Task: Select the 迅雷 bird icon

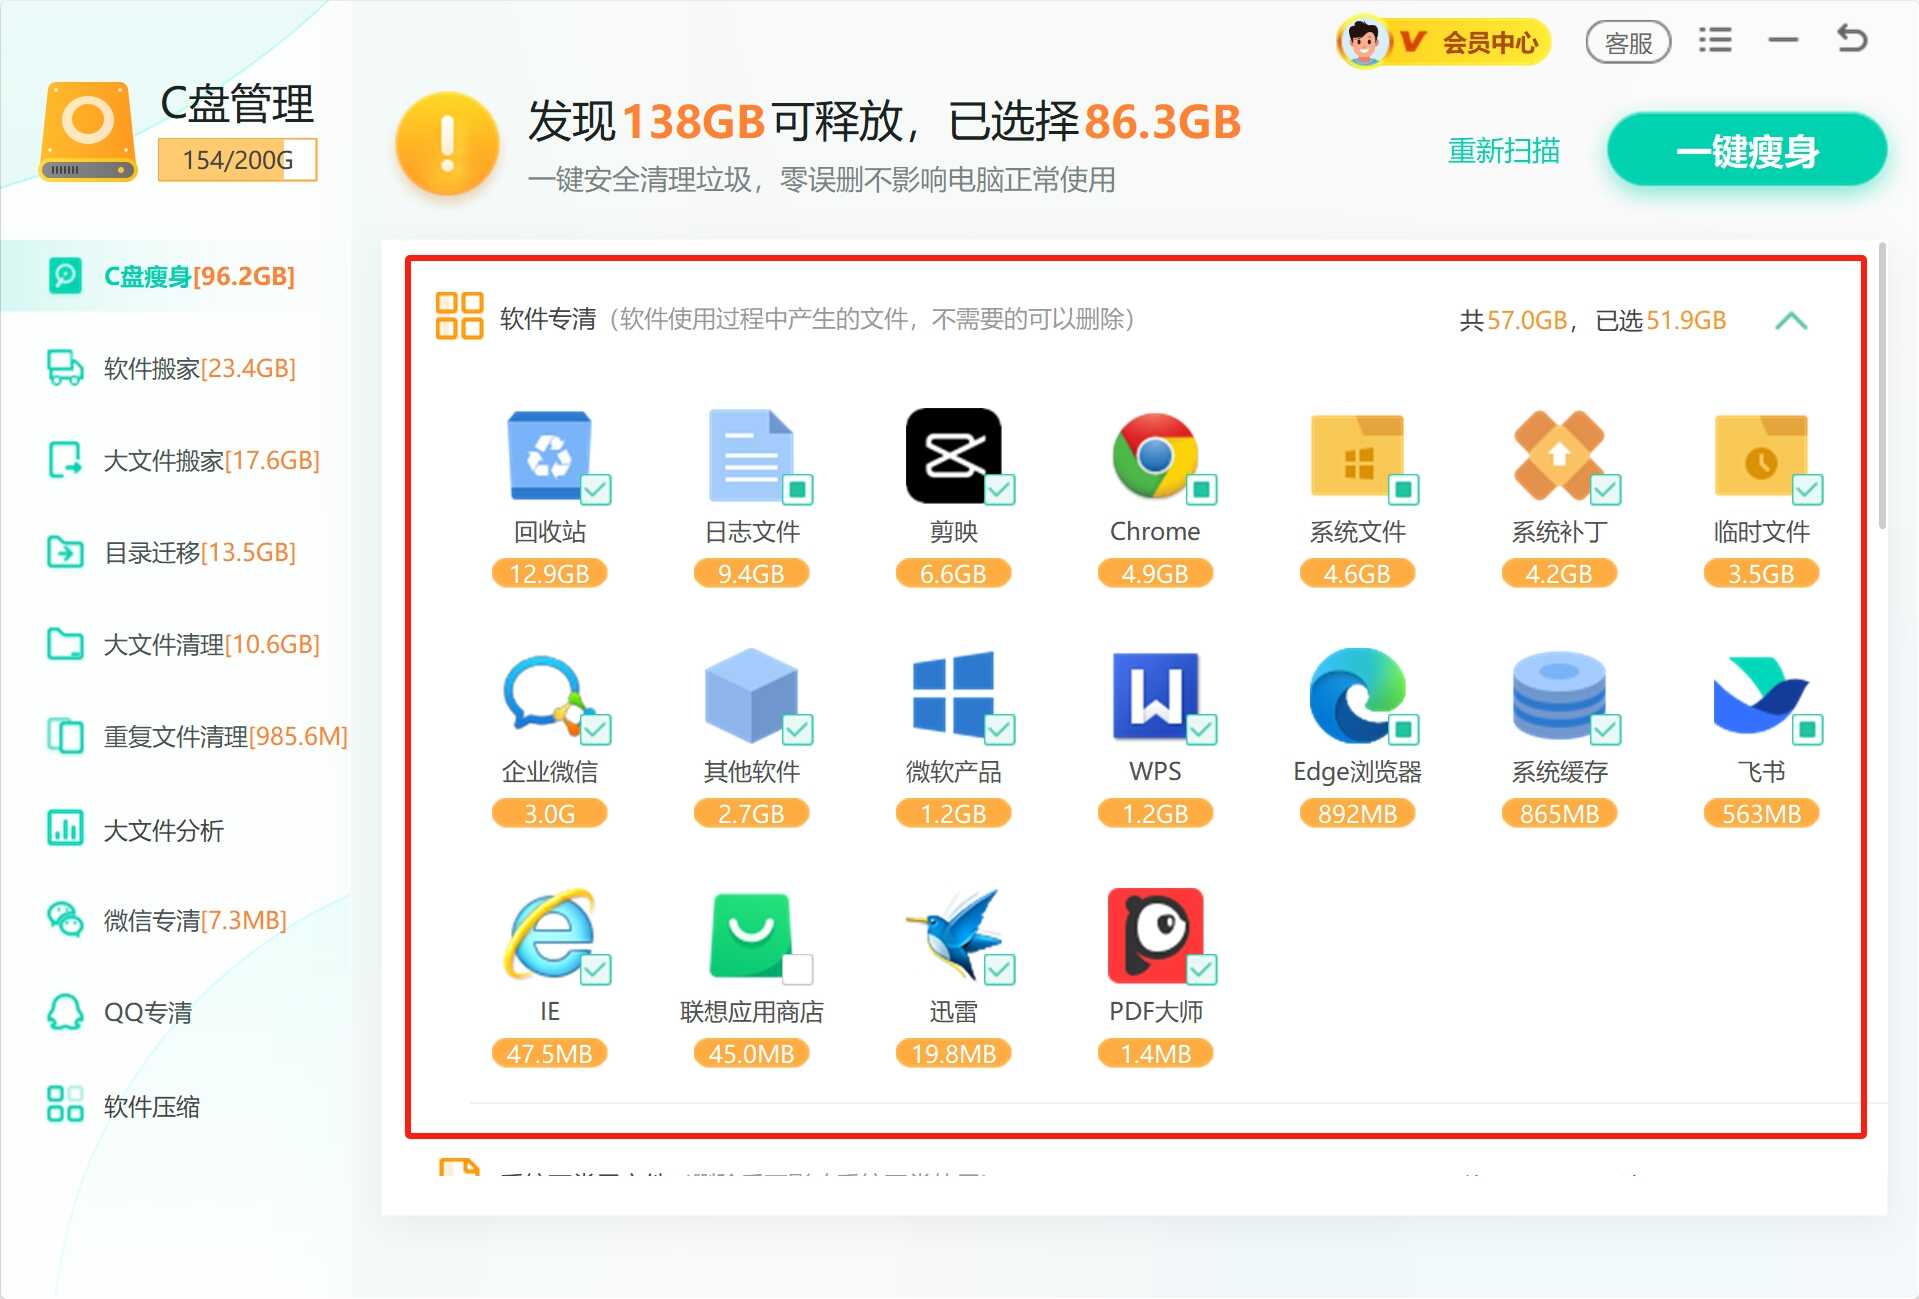Action: (x=953, y=935)
